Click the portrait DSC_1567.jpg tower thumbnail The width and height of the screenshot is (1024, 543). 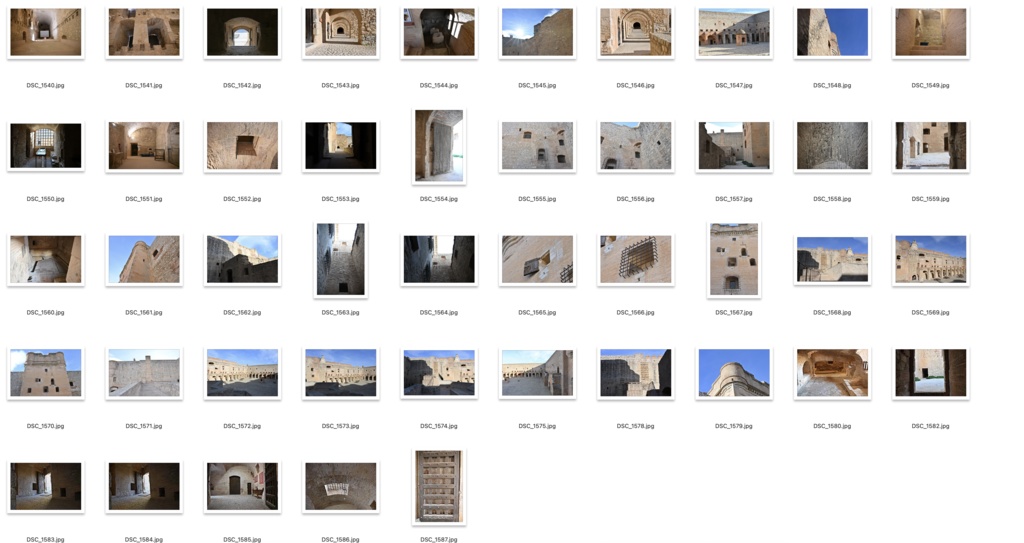tap(734, 259)
